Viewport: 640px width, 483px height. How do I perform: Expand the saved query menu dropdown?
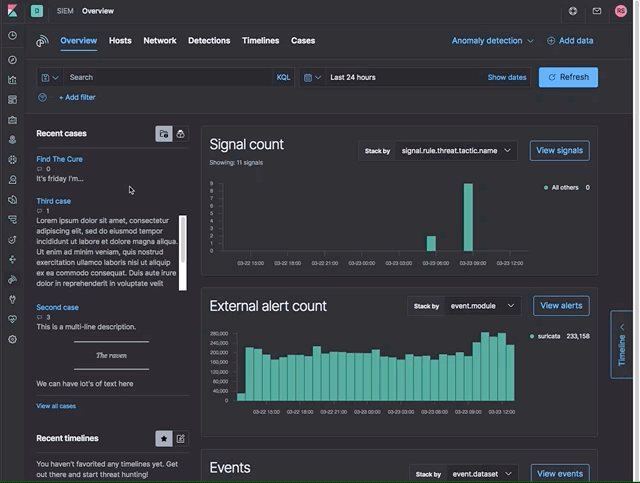pos(50,77)
